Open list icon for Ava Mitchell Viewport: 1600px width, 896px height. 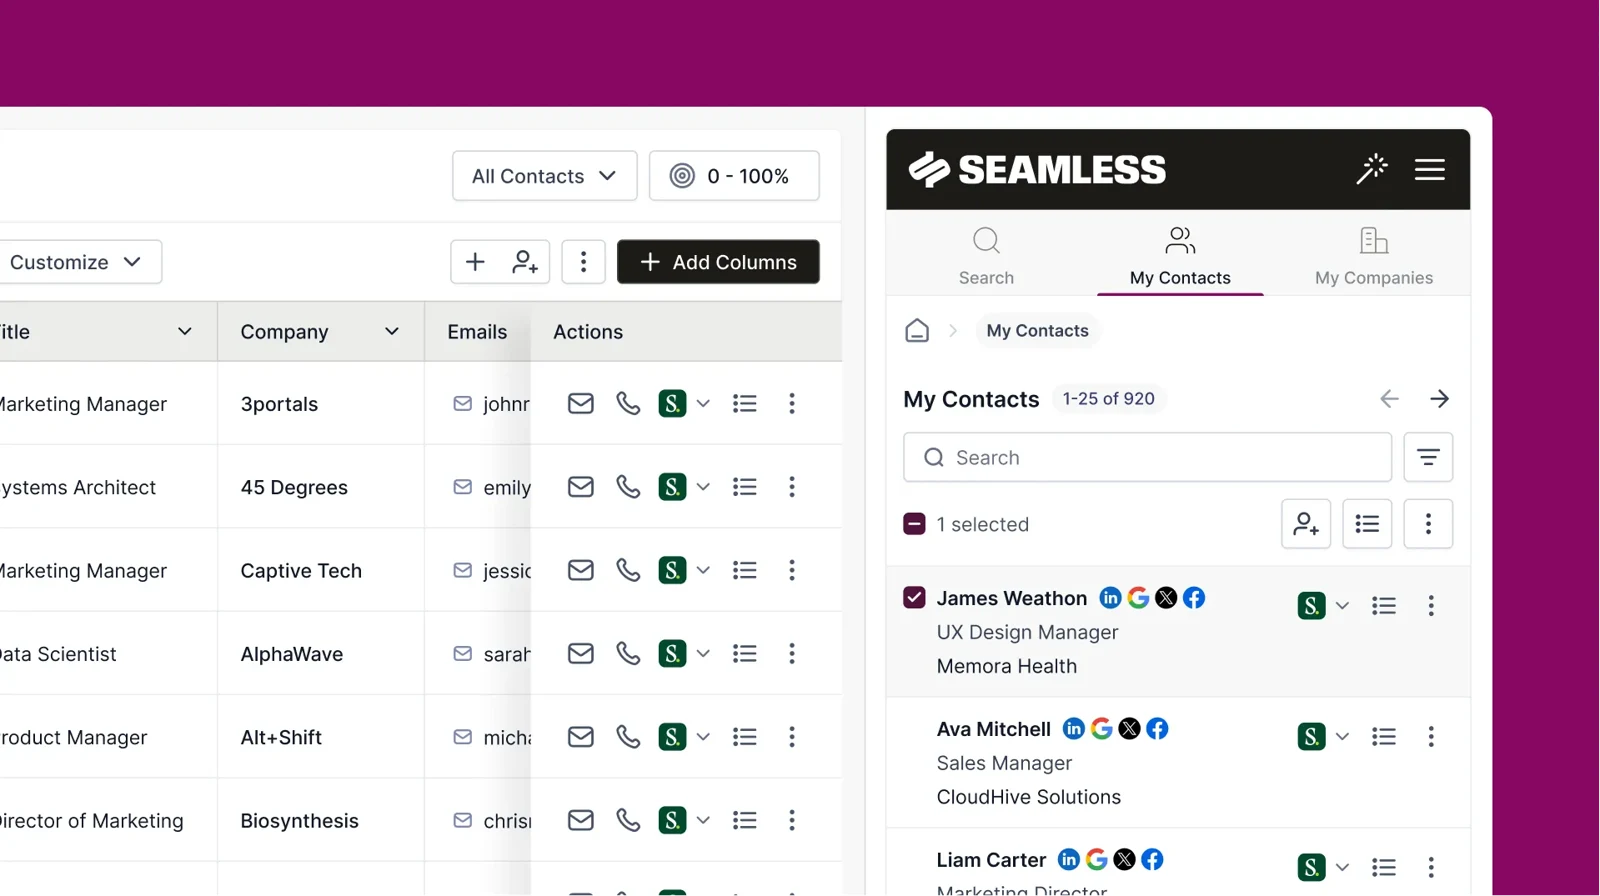tap(1384, 737)
